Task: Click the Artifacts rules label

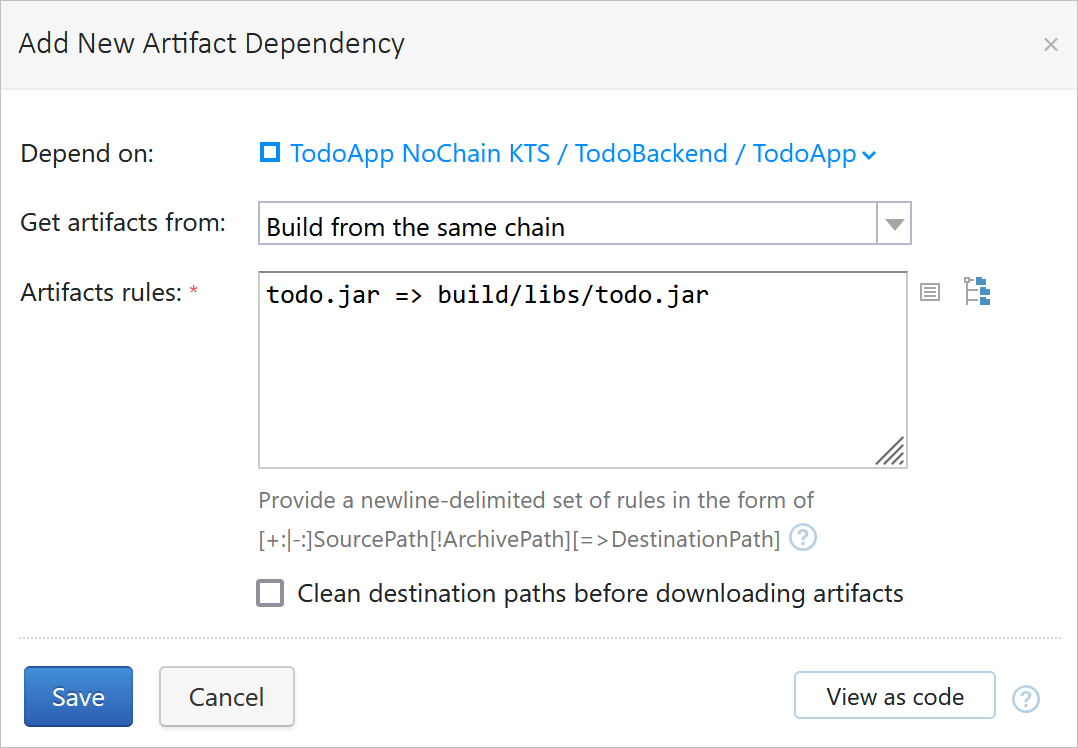Action: click(98, 291)
